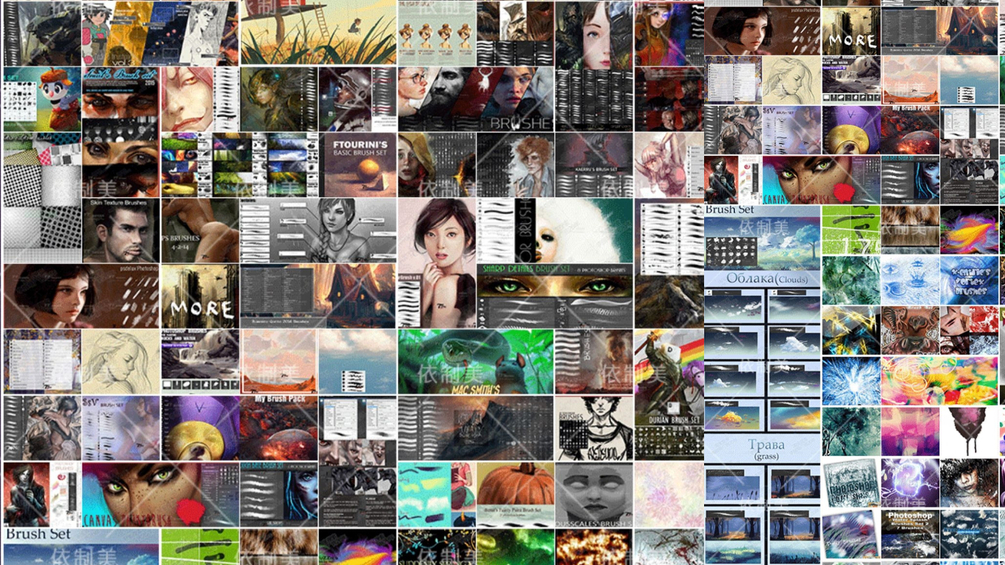Select the braided-hair woman sketch thumbnail
1005x565 pixels.
(x=319, y=231)
